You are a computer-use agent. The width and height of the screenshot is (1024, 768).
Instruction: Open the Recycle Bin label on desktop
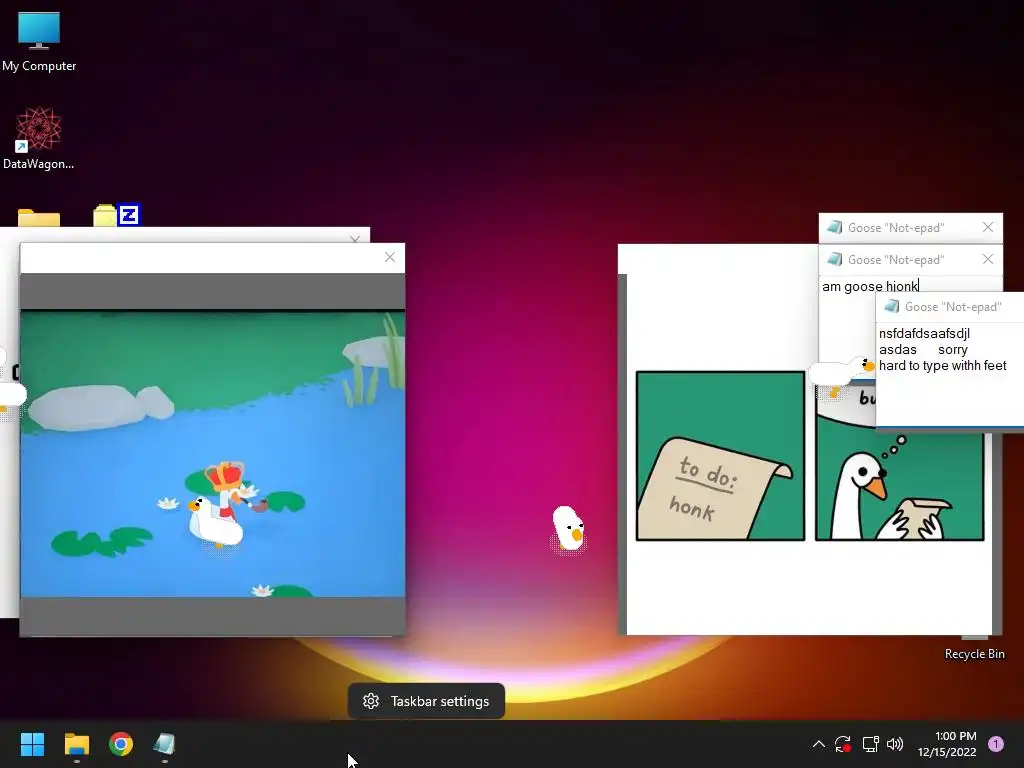point(974,654)
